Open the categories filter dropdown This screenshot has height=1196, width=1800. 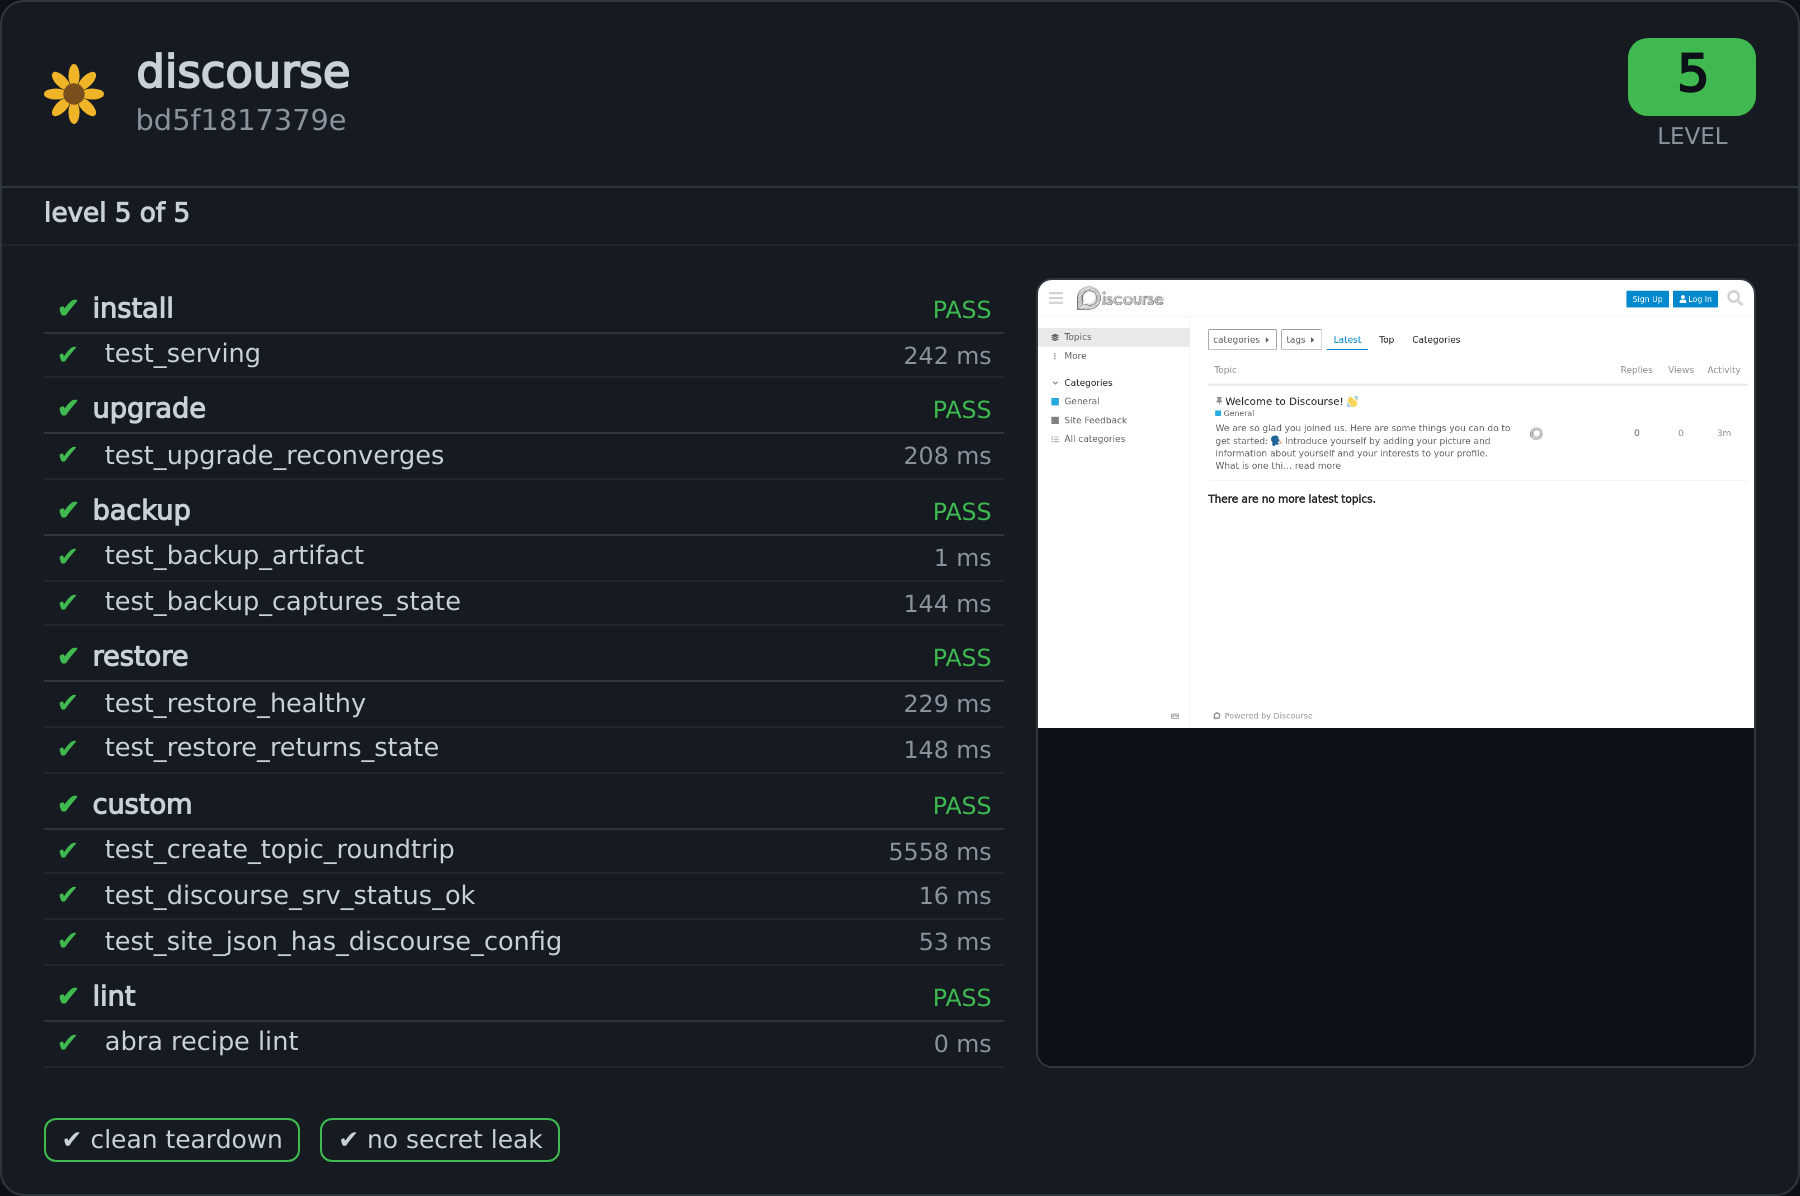(x=1242, y=340)
